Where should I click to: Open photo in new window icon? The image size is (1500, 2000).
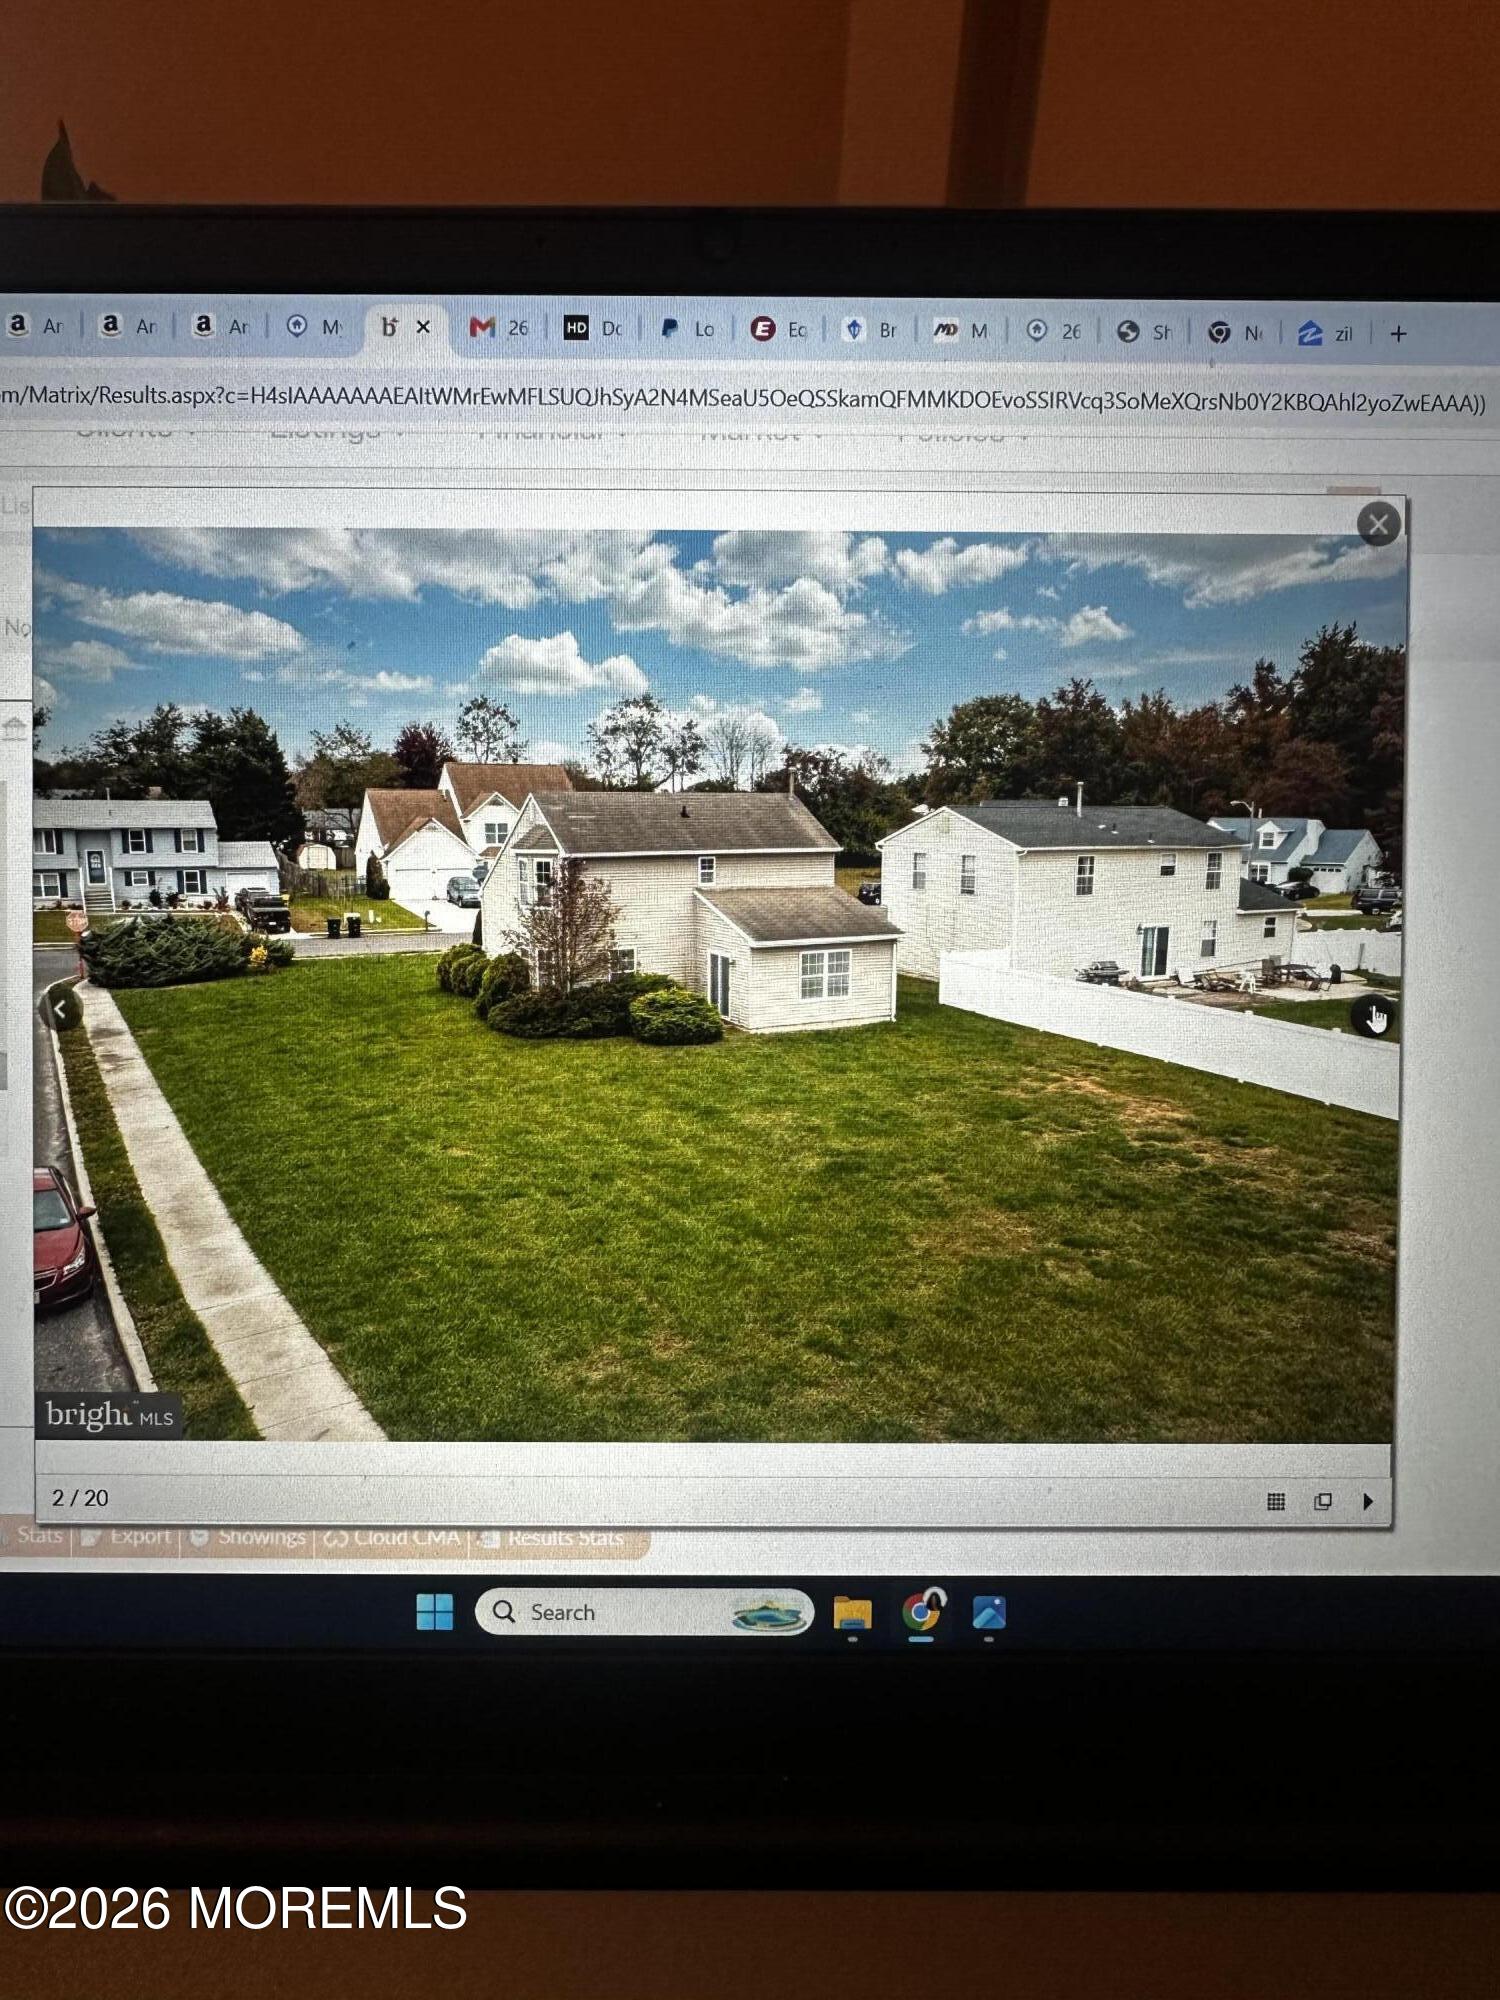point(1323,1501)
